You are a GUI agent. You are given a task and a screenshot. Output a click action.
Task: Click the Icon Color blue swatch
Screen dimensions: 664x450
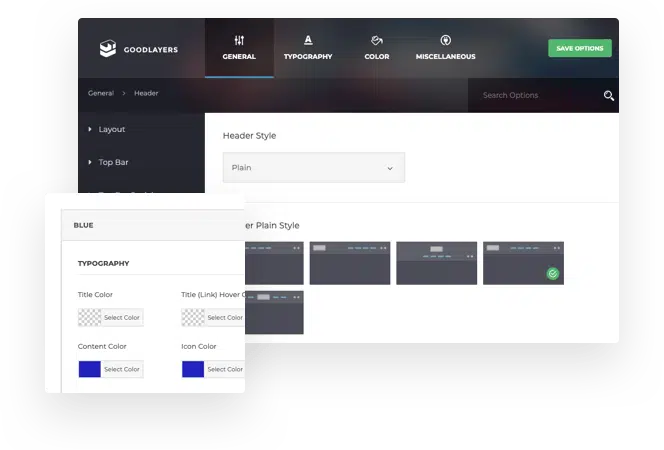(193, 369)
